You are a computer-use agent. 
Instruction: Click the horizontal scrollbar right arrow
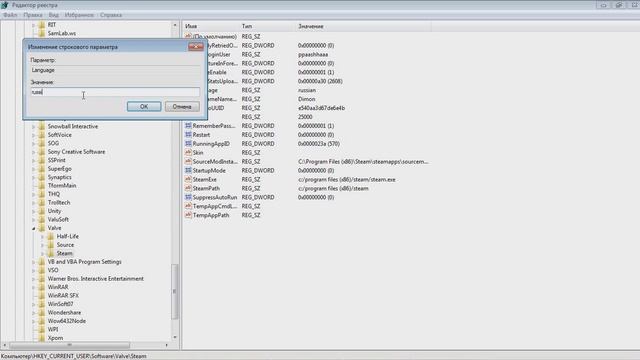[167, 345]
